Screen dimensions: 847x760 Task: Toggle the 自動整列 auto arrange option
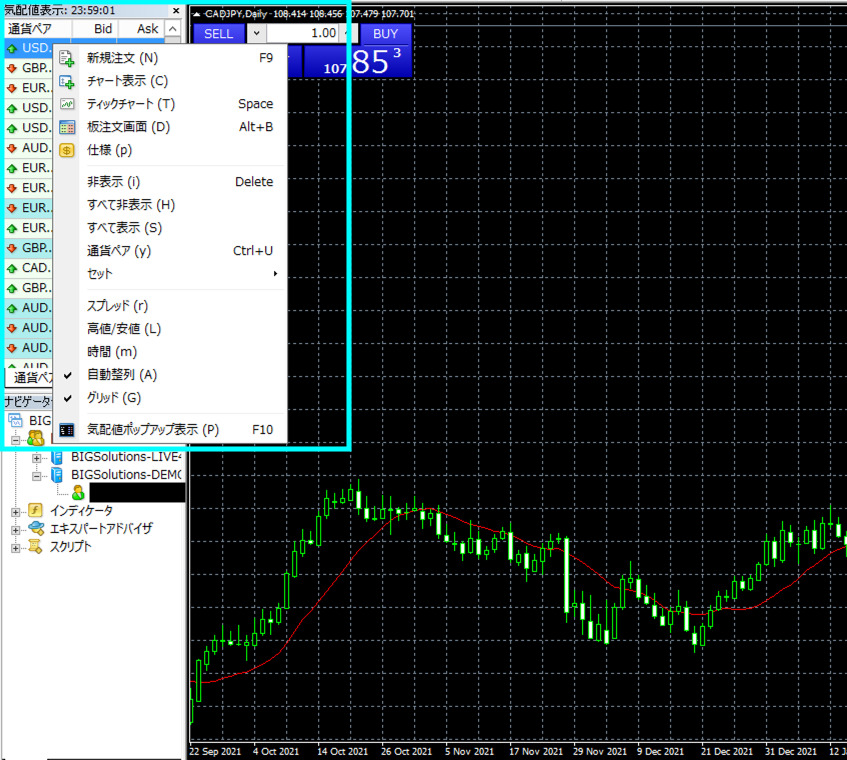pos(122,375)
